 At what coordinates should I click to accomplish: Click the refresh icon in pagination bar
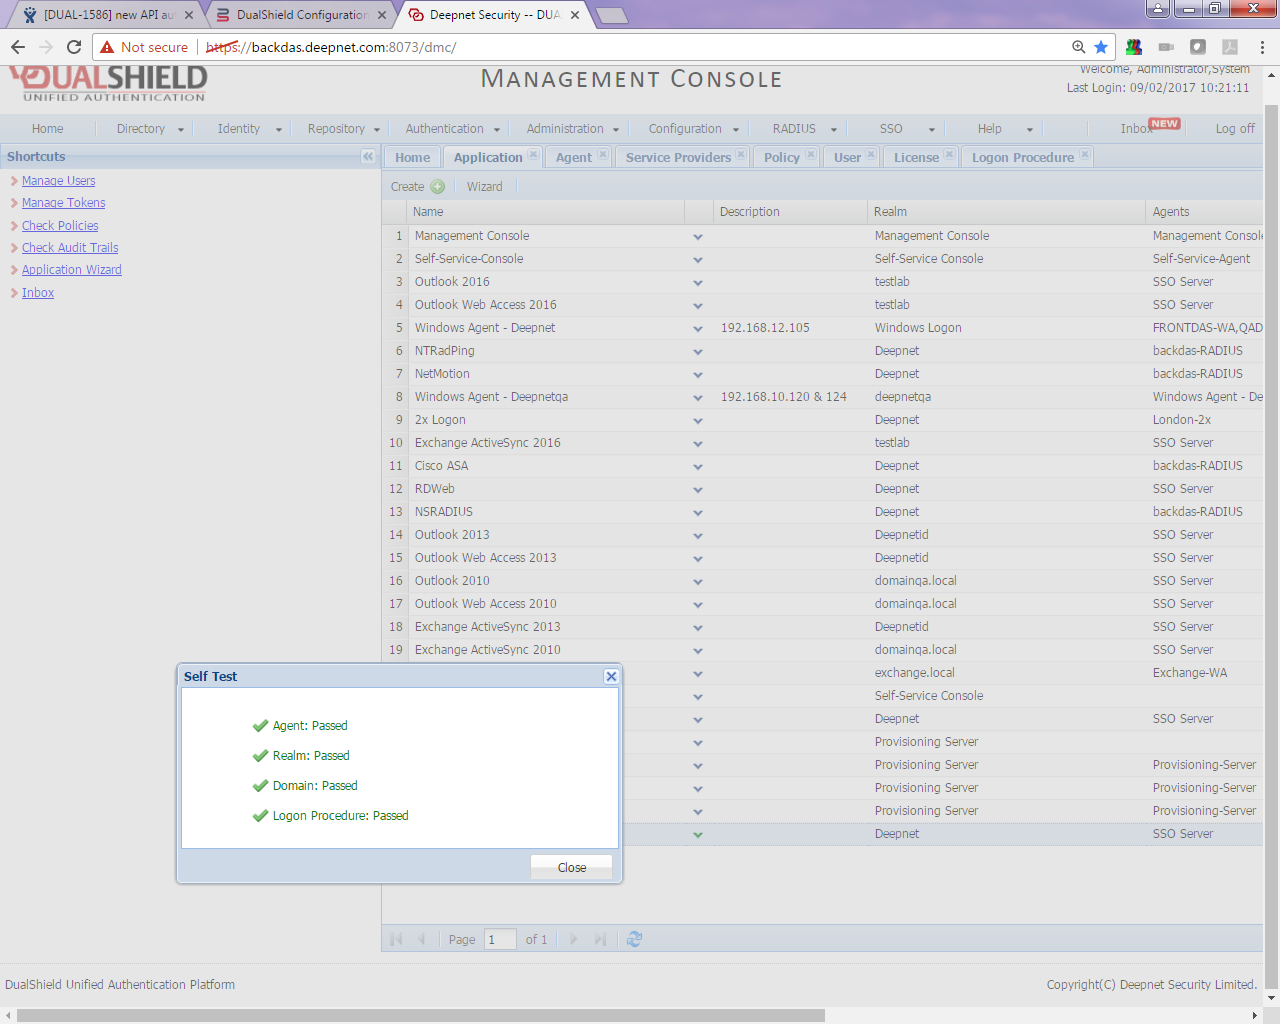point(634,939)
